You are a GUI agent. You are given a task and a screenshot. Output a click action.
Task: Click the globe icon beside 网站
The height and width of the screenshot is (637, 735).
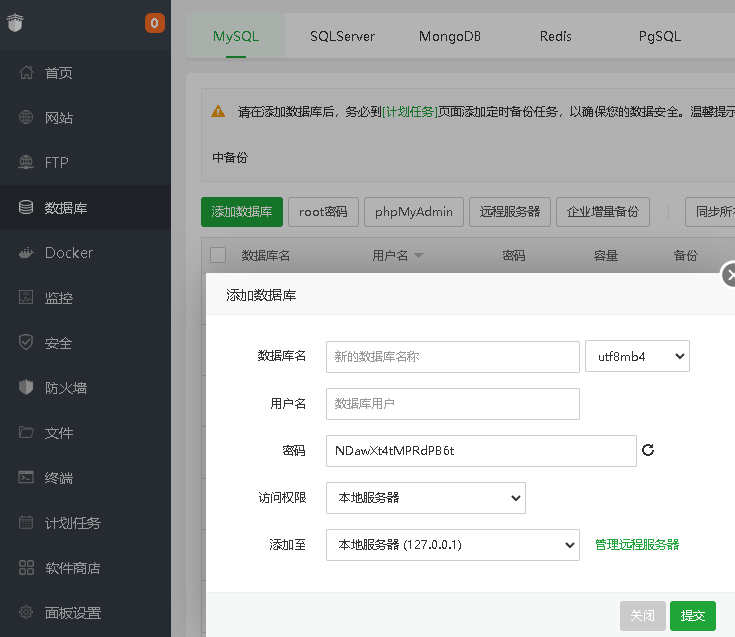pyautogui.click(x=26, y=117)
